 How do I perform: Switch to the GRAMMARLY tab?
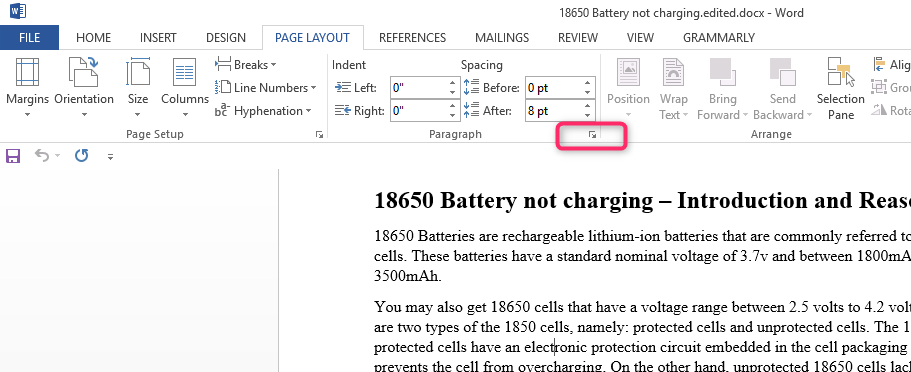tap(719, 38)
